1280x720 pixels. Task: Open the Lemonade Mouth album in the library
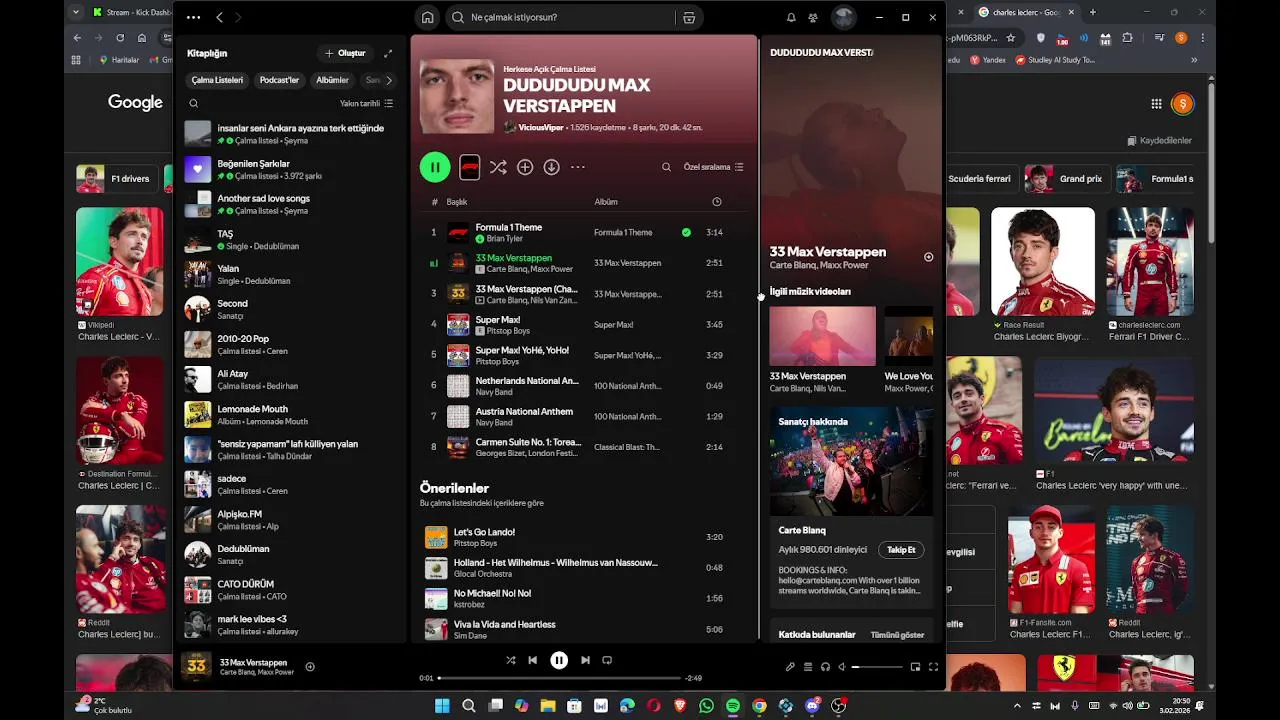291,415
